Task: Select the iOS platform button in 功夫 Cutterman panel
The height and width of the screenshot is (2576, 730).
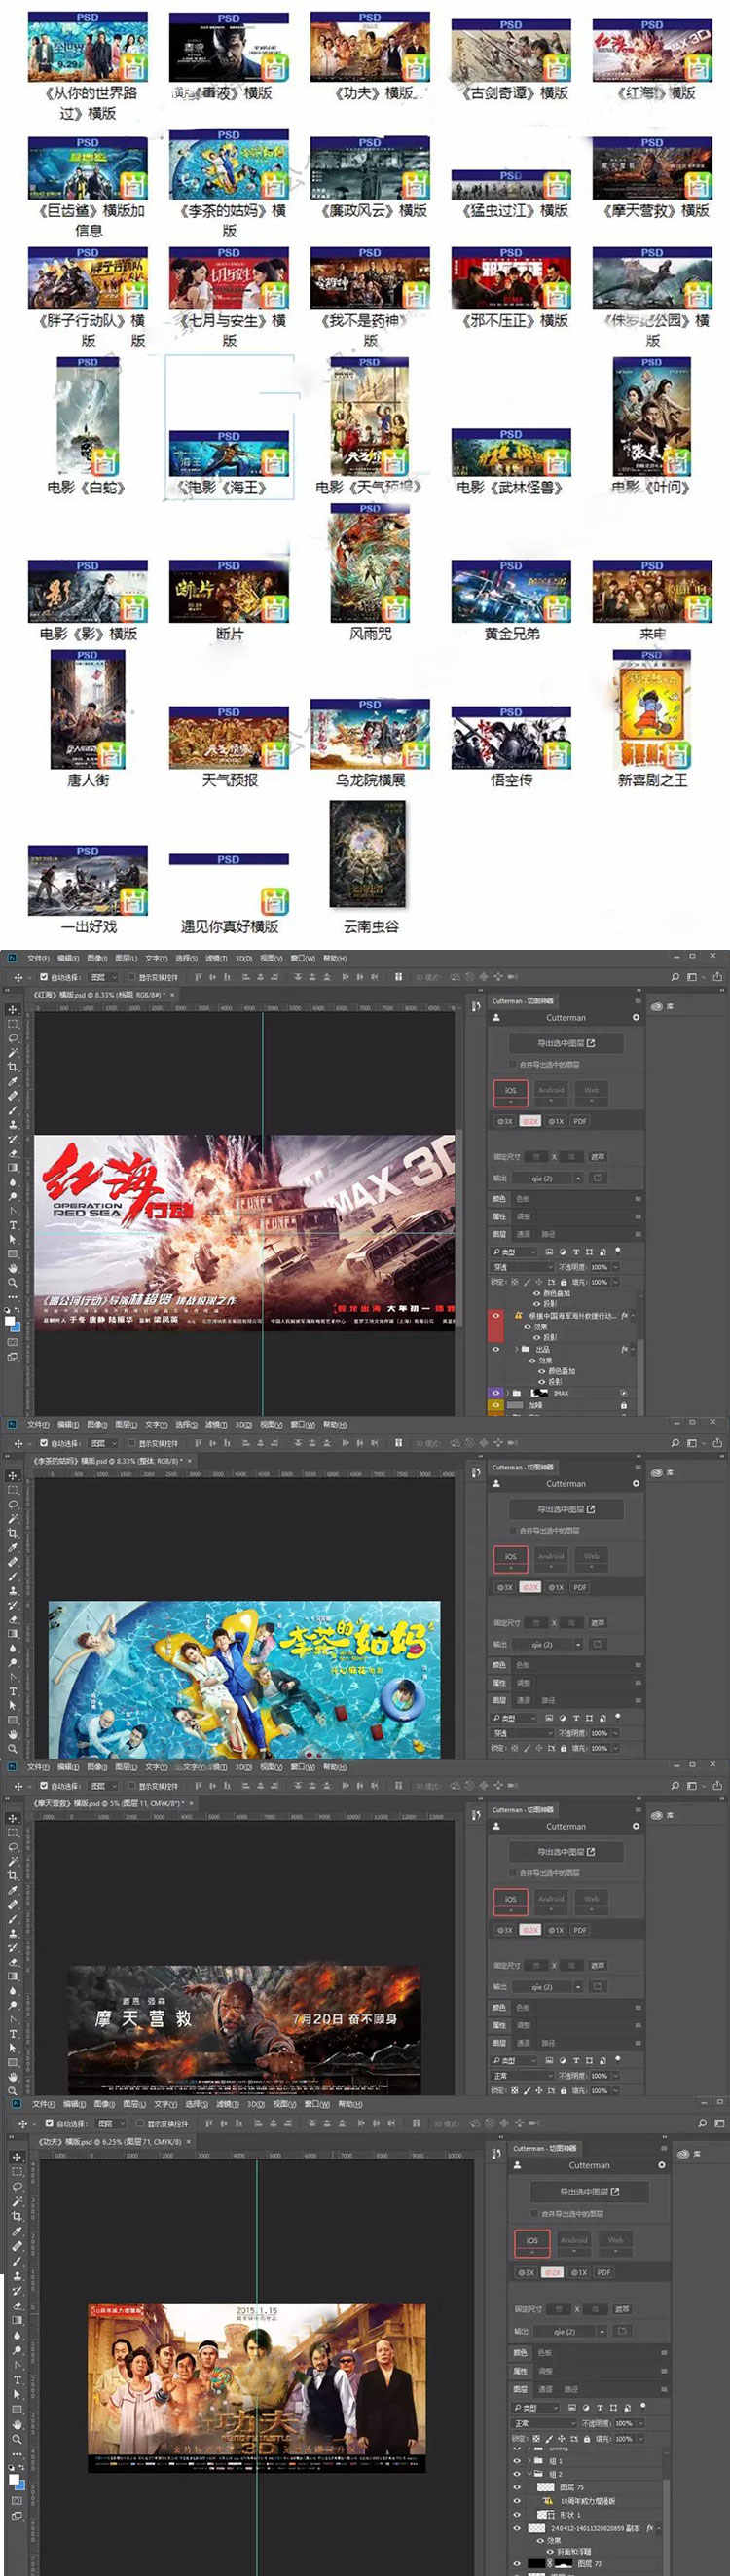Action: [532, 2240]
